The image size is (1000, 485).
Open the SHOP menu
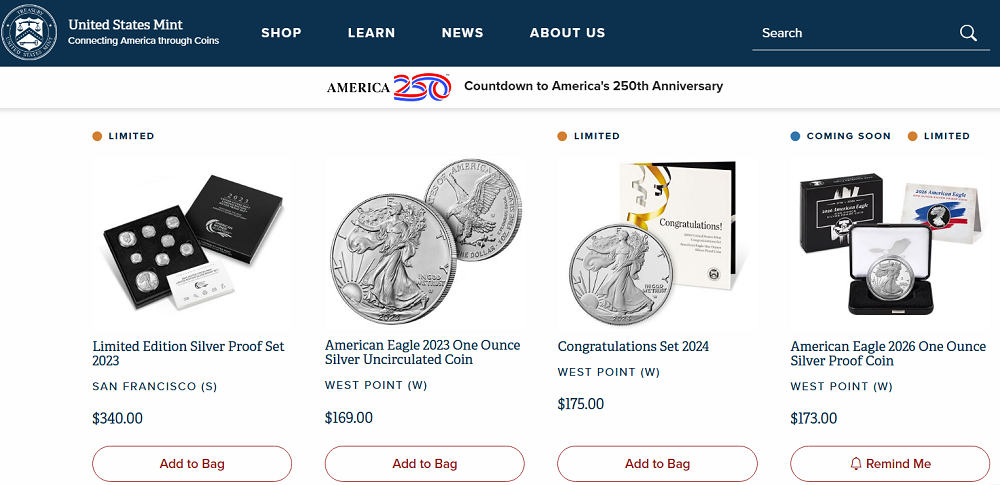pos(281,33)
